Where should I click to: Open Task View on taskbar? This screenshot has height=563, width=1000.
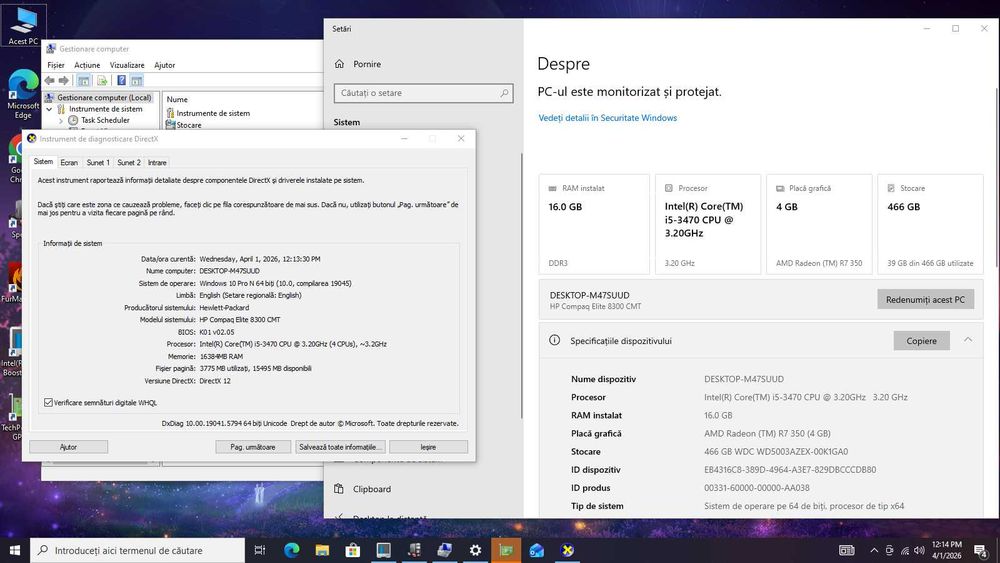260,550
